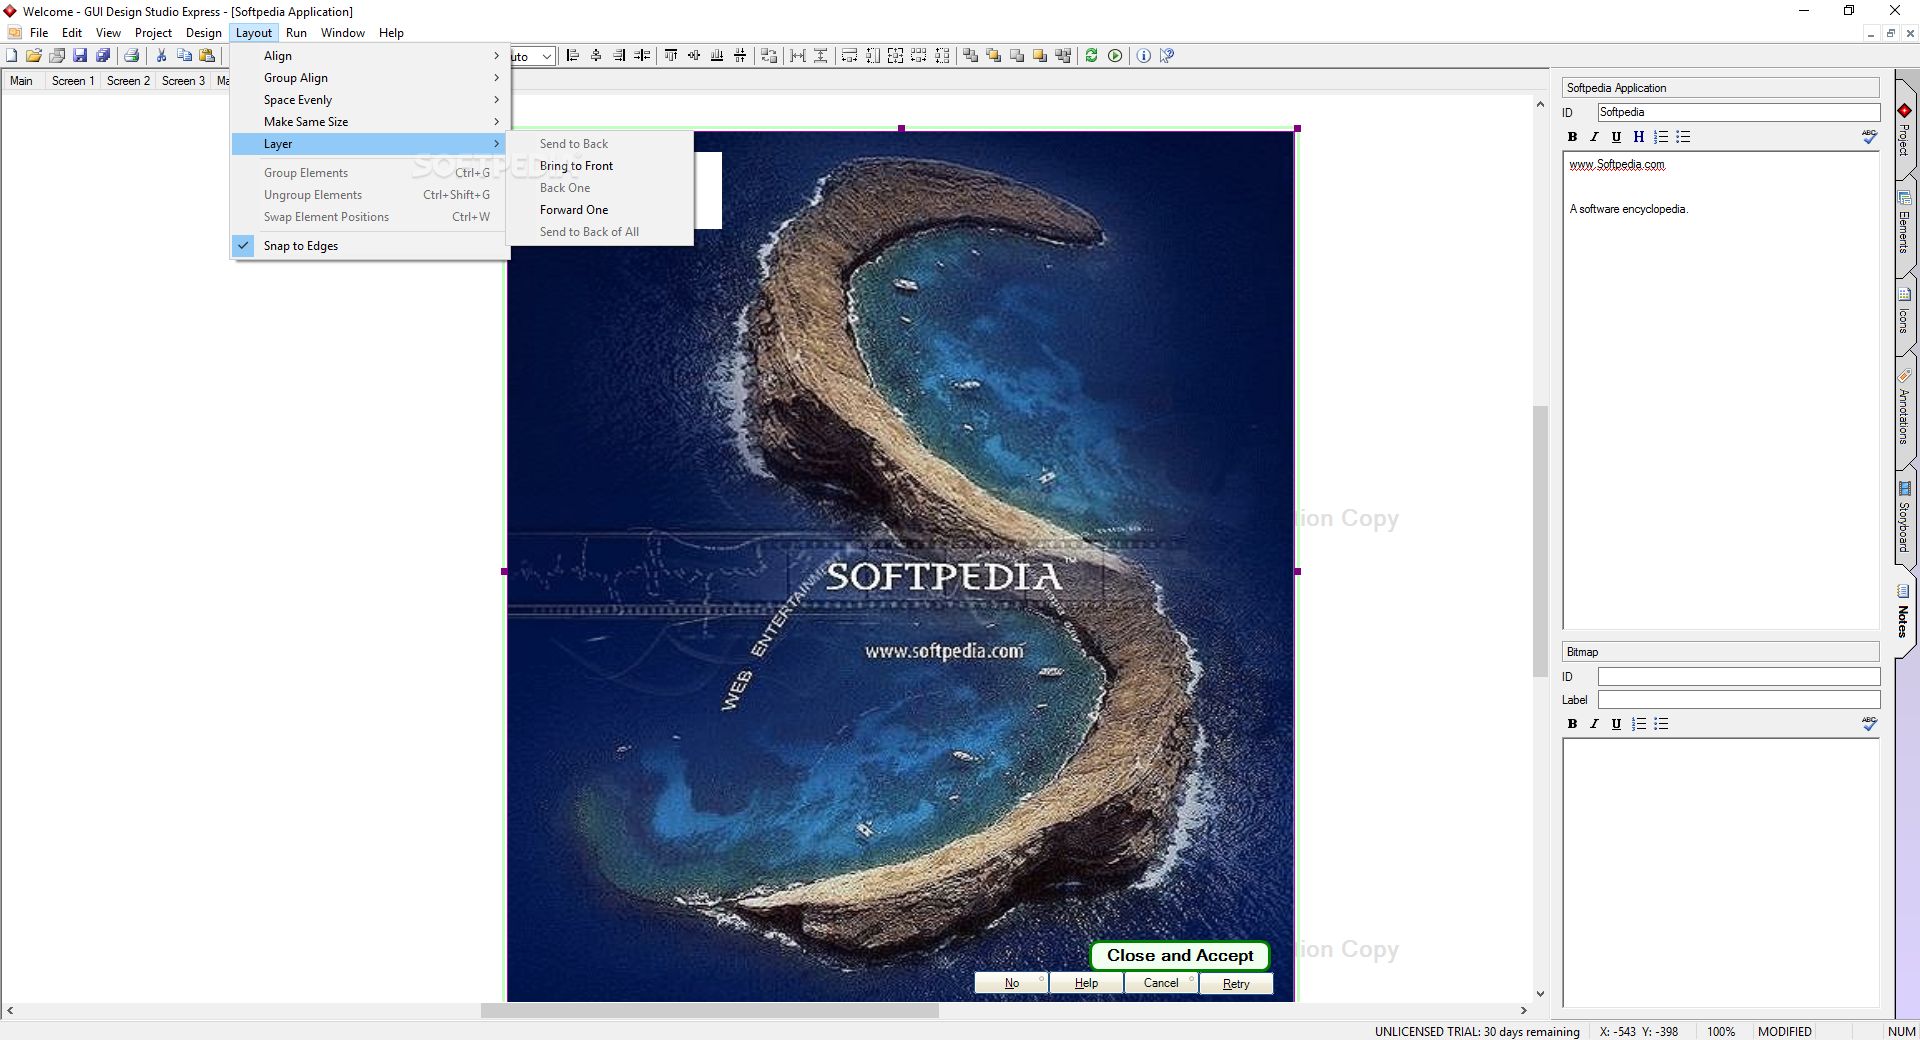The height and width of the screenshot is (1040, 1920).
Task: Click the open folder toolbar icon
Action: 34,56
